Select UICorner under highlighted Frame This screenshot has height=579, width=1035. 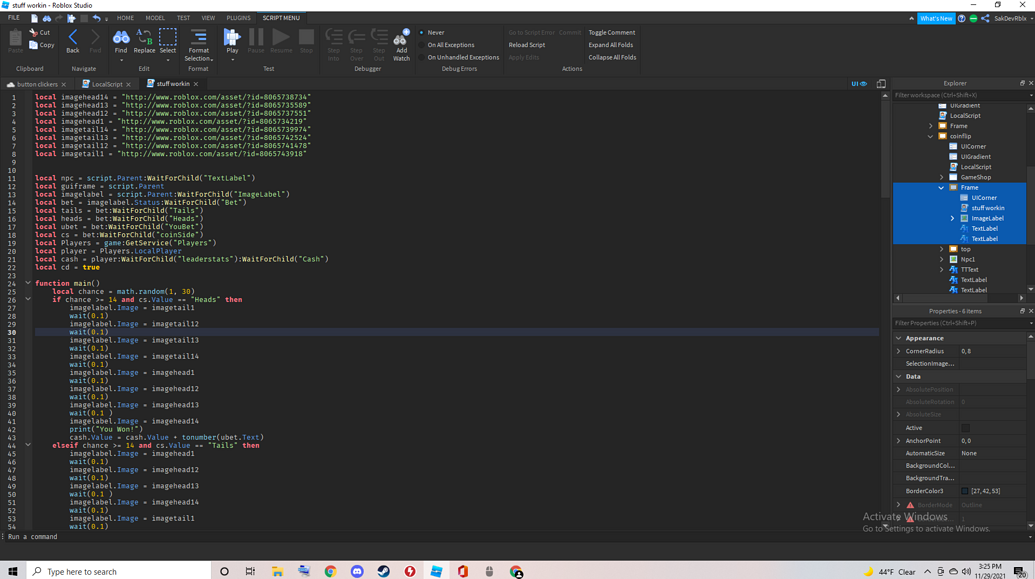click(984, 197)
